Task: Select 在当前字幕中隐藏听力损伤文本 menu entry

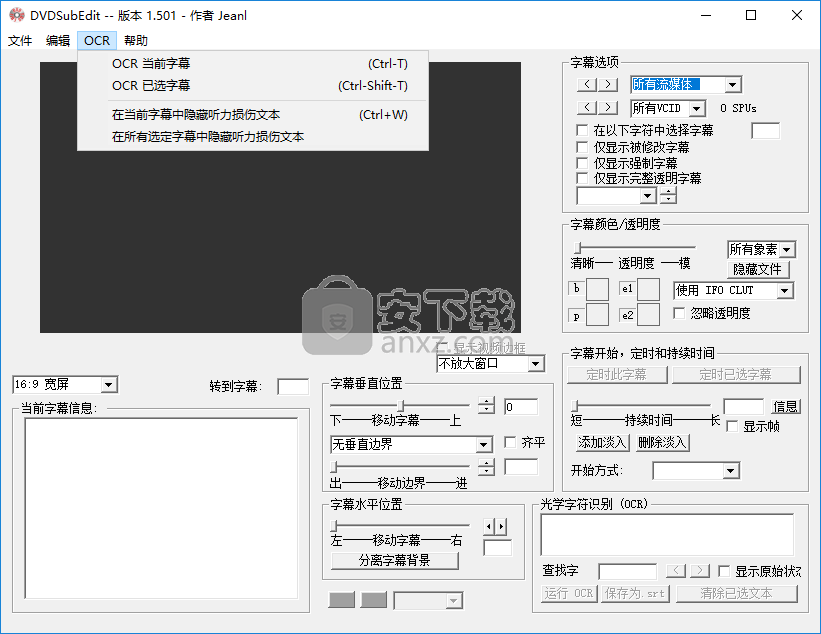Action: pos(253,115)
